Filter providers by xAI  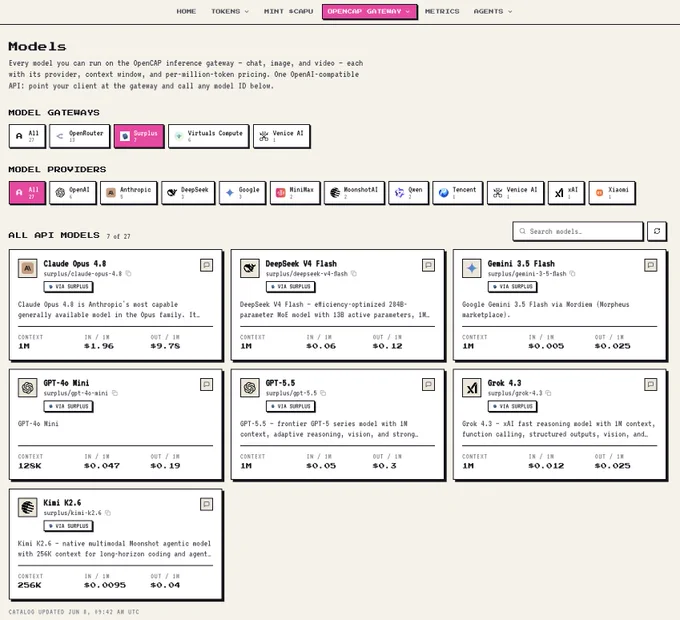point(566,193)
